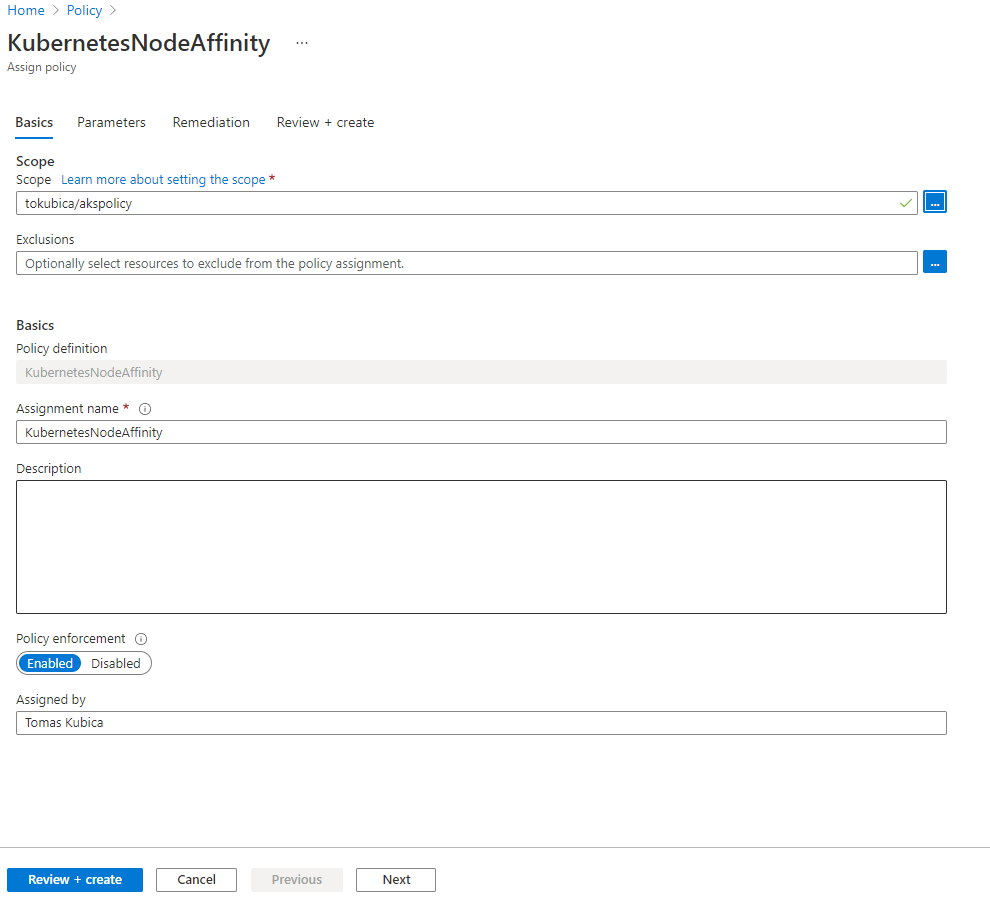990x897 pixels.
Task: Set policy enforcement to Enabled
Action: coord(50,663)
